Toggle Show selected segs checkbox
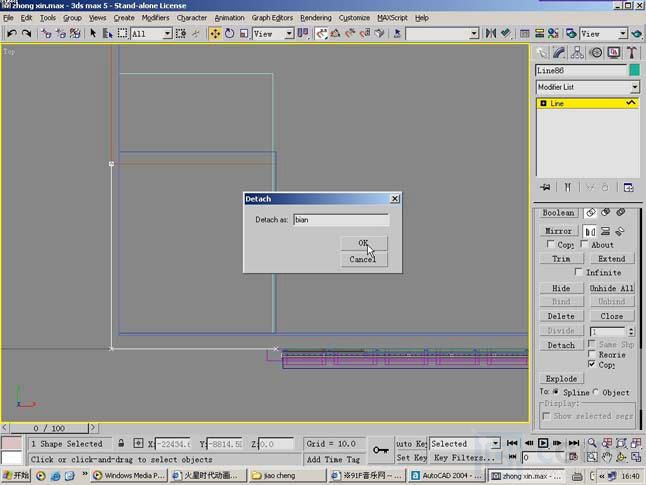The height and width of the screenshot is (485, 646). pyautogui.click(x=547, y=416)
